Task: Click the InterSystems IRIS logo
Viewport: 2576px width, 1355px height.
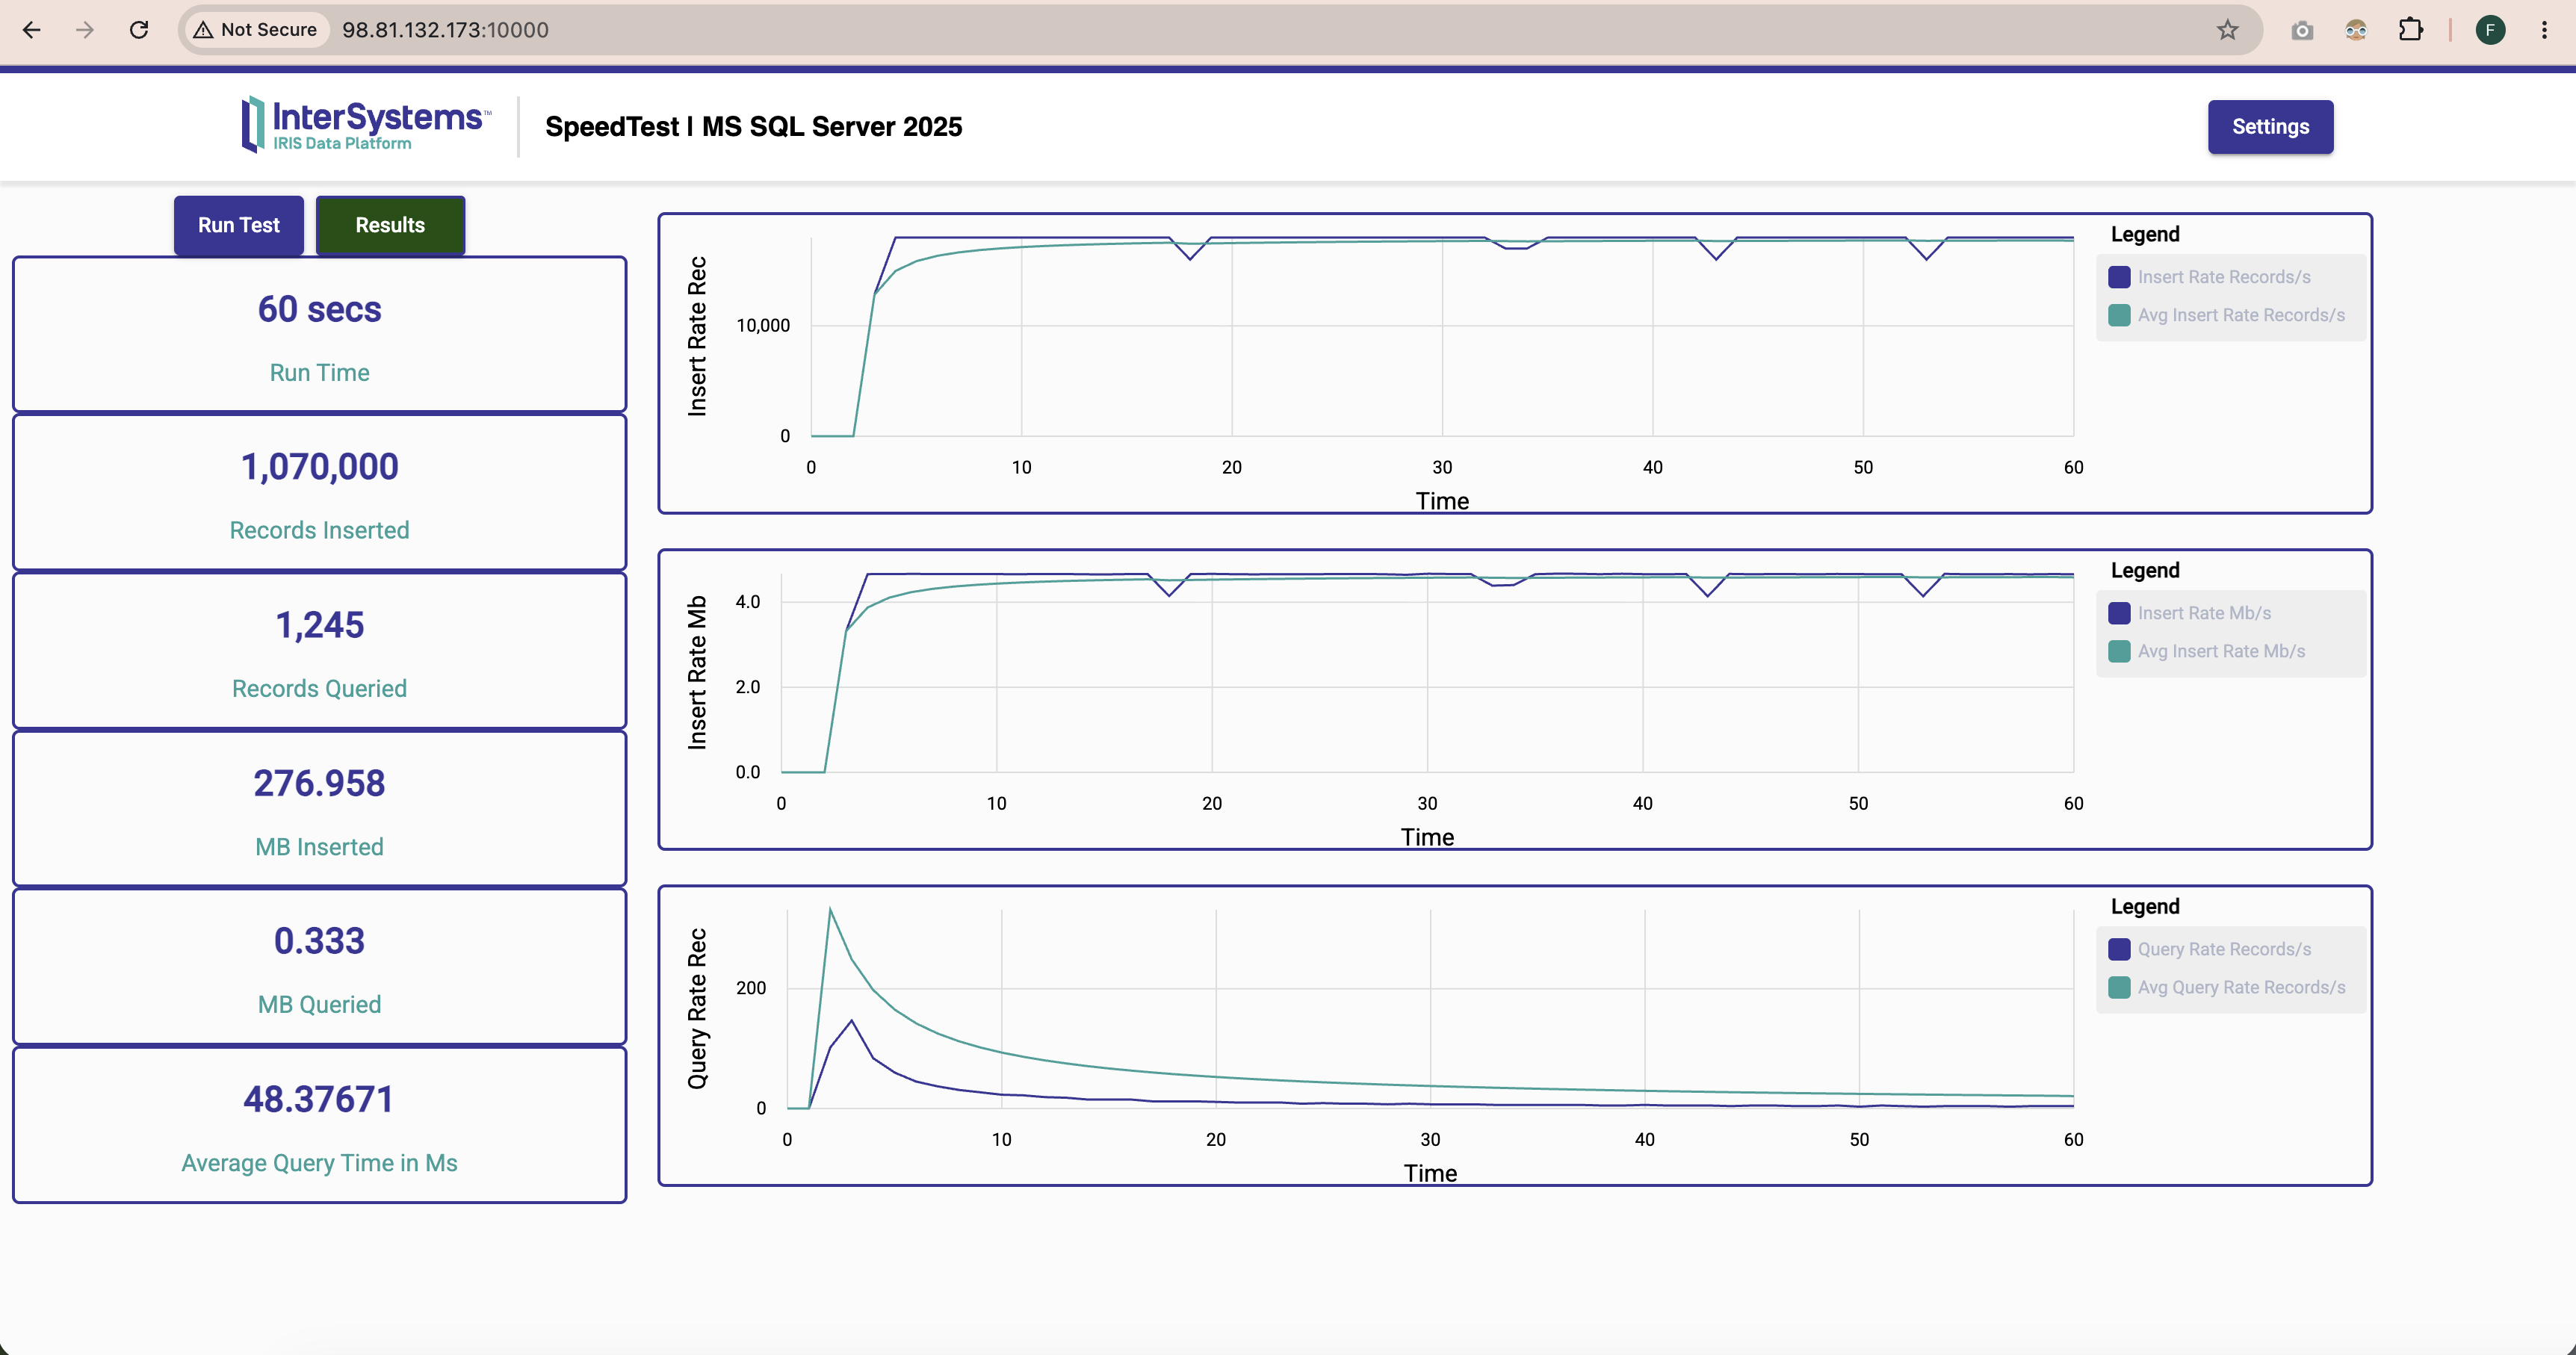Action: pos(366,125)
